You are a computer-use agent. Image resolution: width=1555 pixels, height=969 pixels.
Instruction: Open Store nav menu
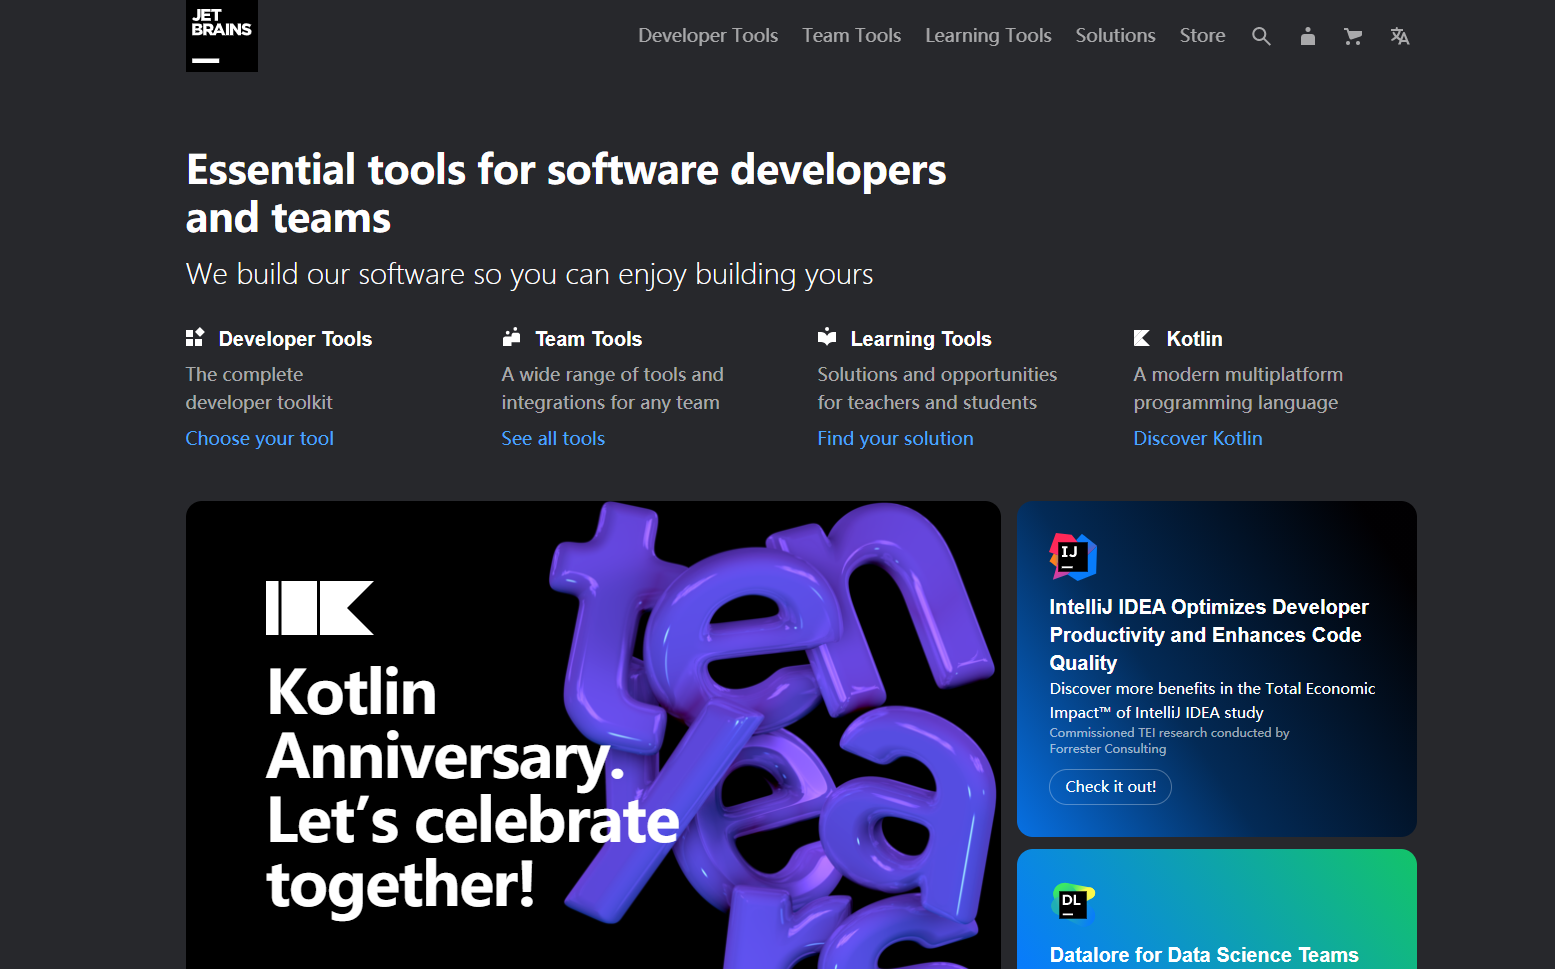[x=1202, y=35]
